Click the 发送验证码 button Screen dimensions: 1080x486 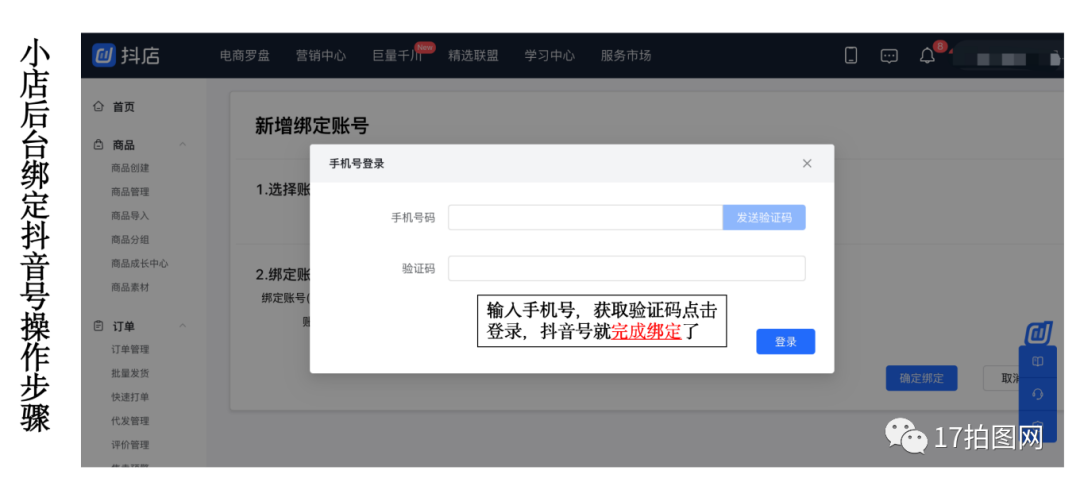764,218
